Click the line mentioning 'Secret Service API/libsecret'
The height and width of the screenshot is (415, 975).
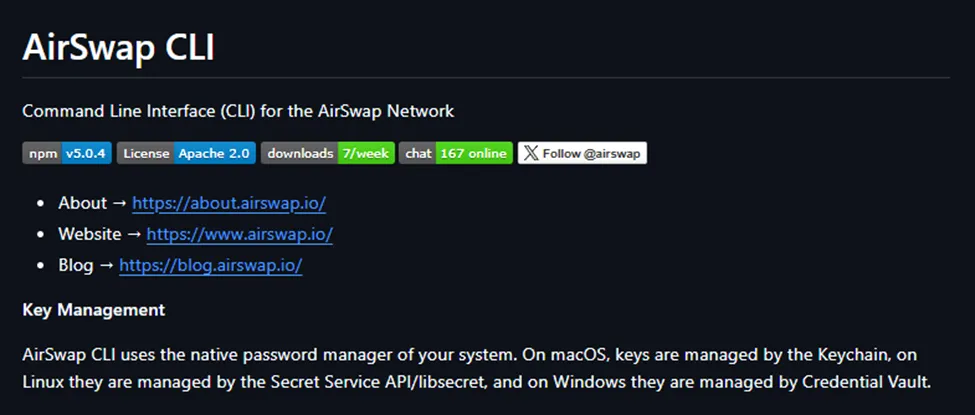tap(476, 381)
